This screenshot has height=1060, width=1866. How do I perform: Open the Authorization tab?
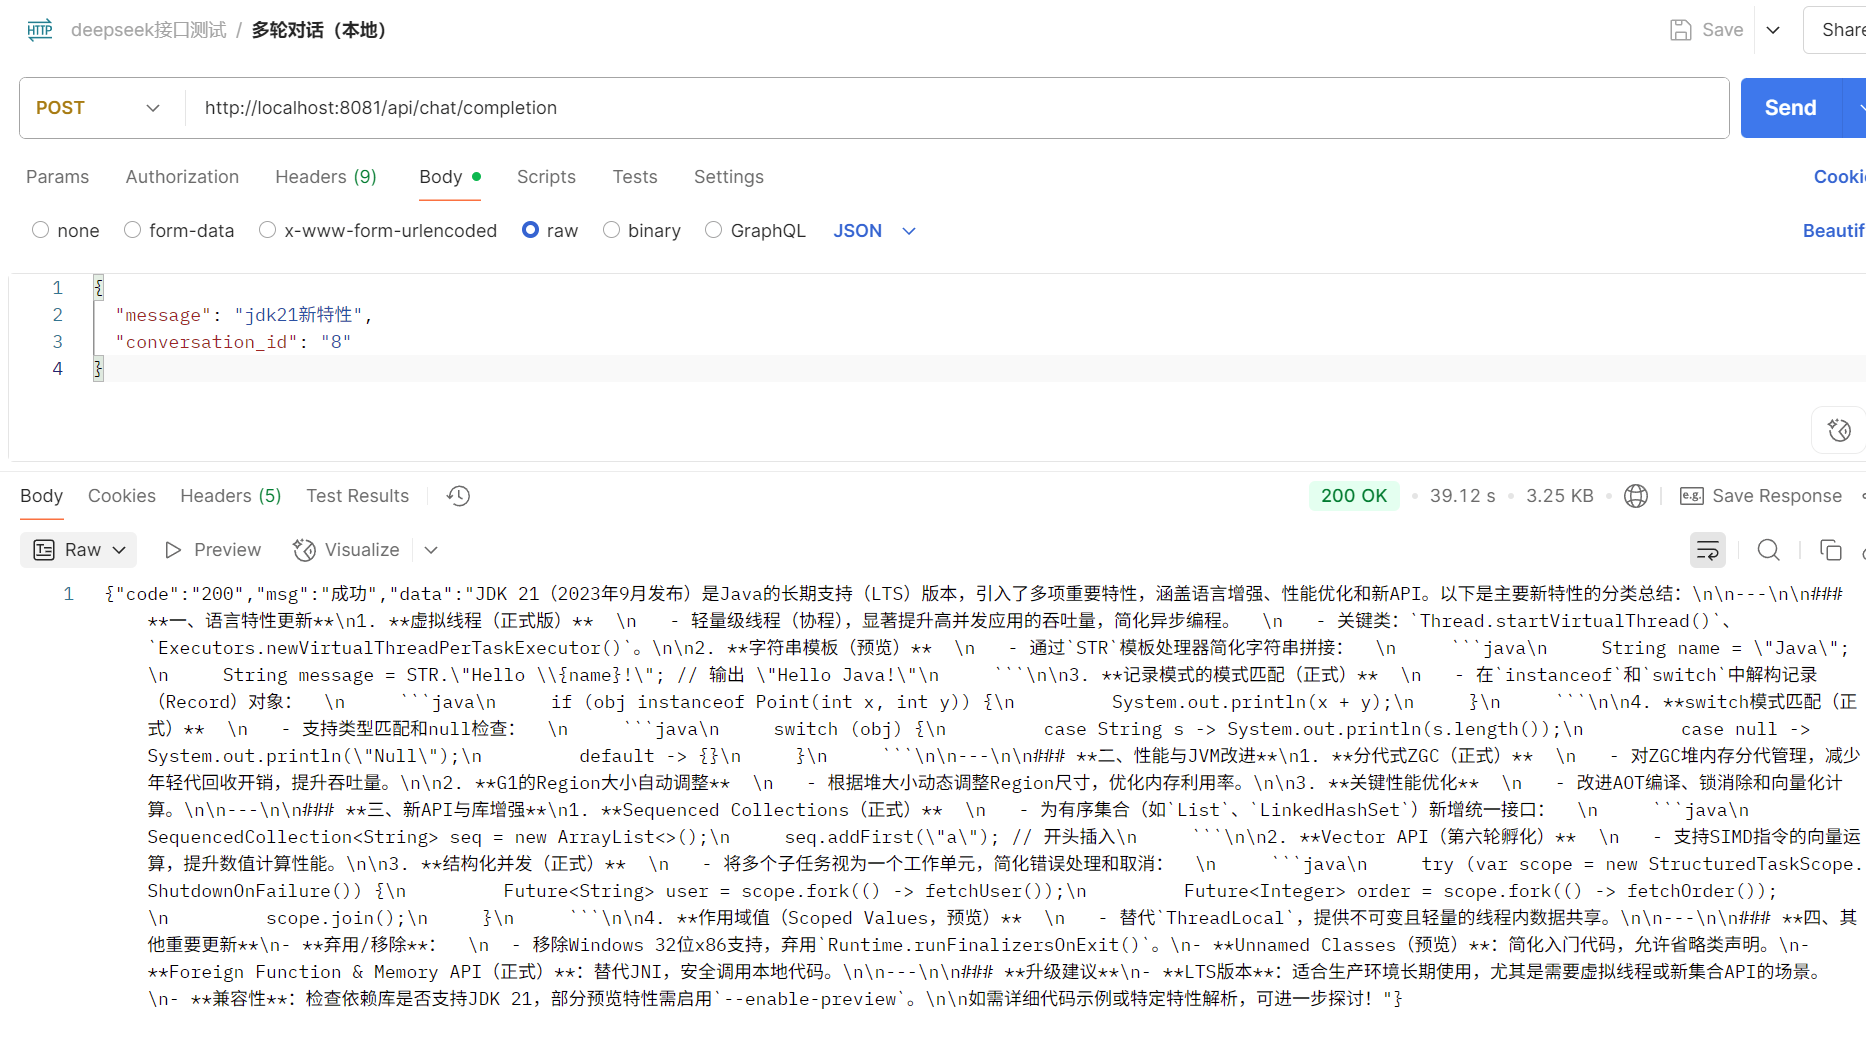click(182, 177)
